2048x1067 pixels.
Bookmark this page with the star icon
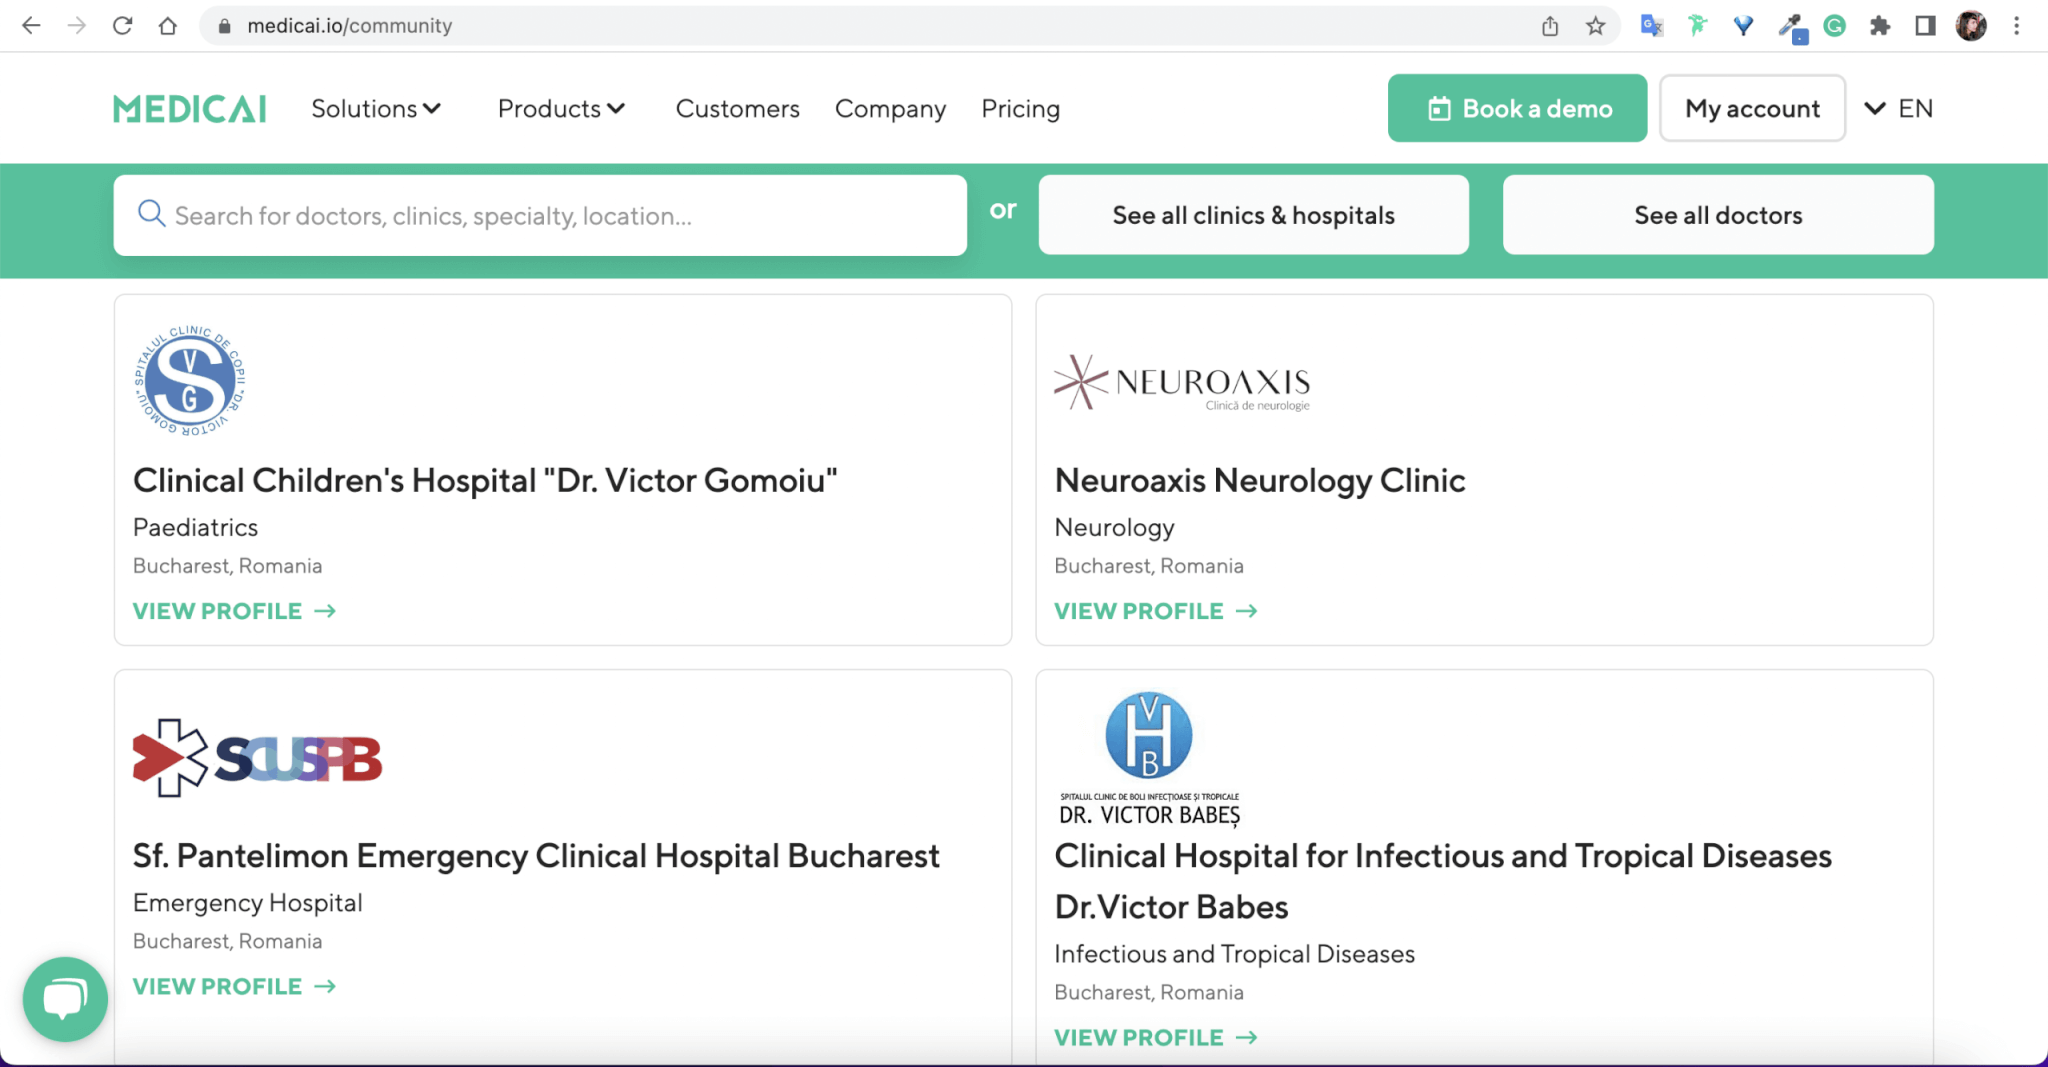pos(1595,26)
